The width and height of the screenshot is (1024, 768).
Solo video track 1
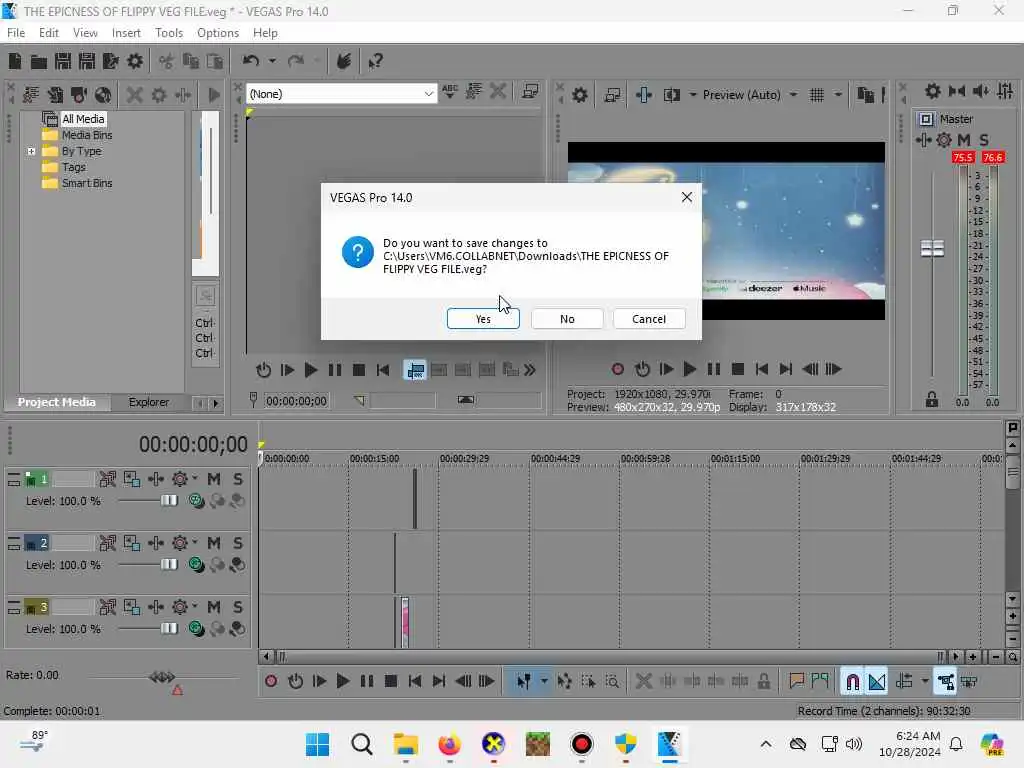(238, 479)
